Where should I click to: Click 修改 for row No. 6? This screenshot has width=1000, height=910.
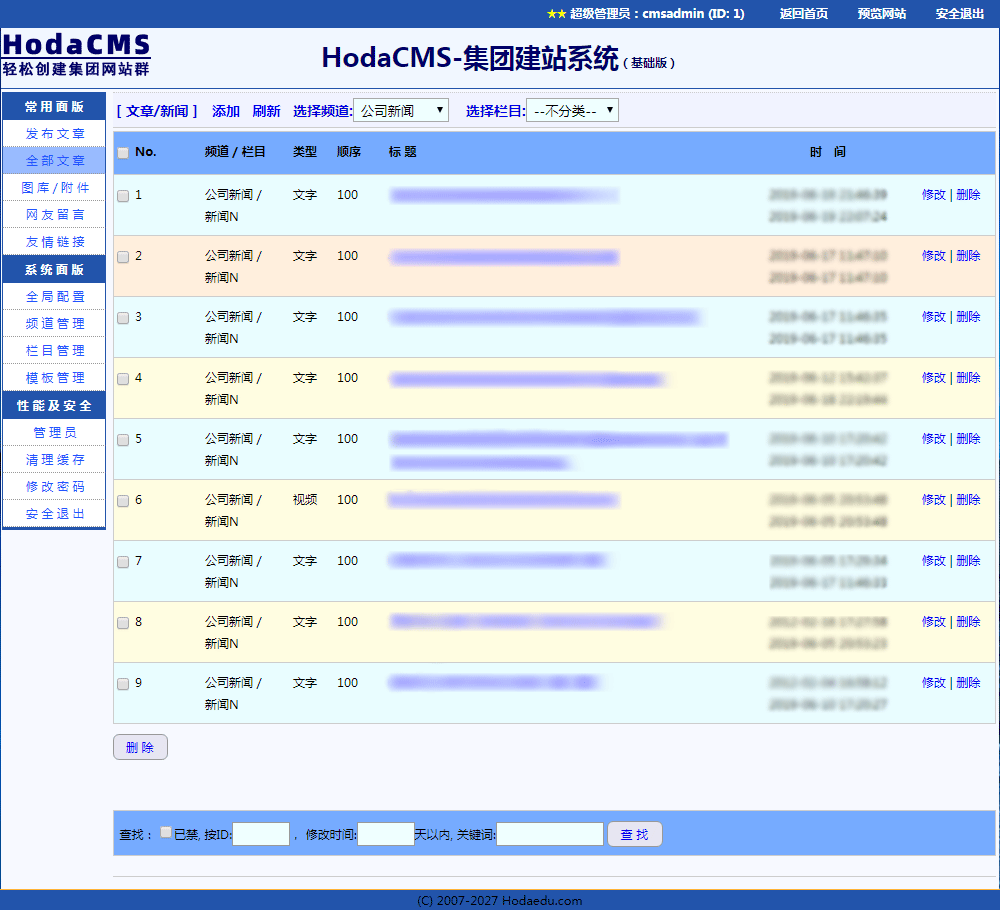934,499
